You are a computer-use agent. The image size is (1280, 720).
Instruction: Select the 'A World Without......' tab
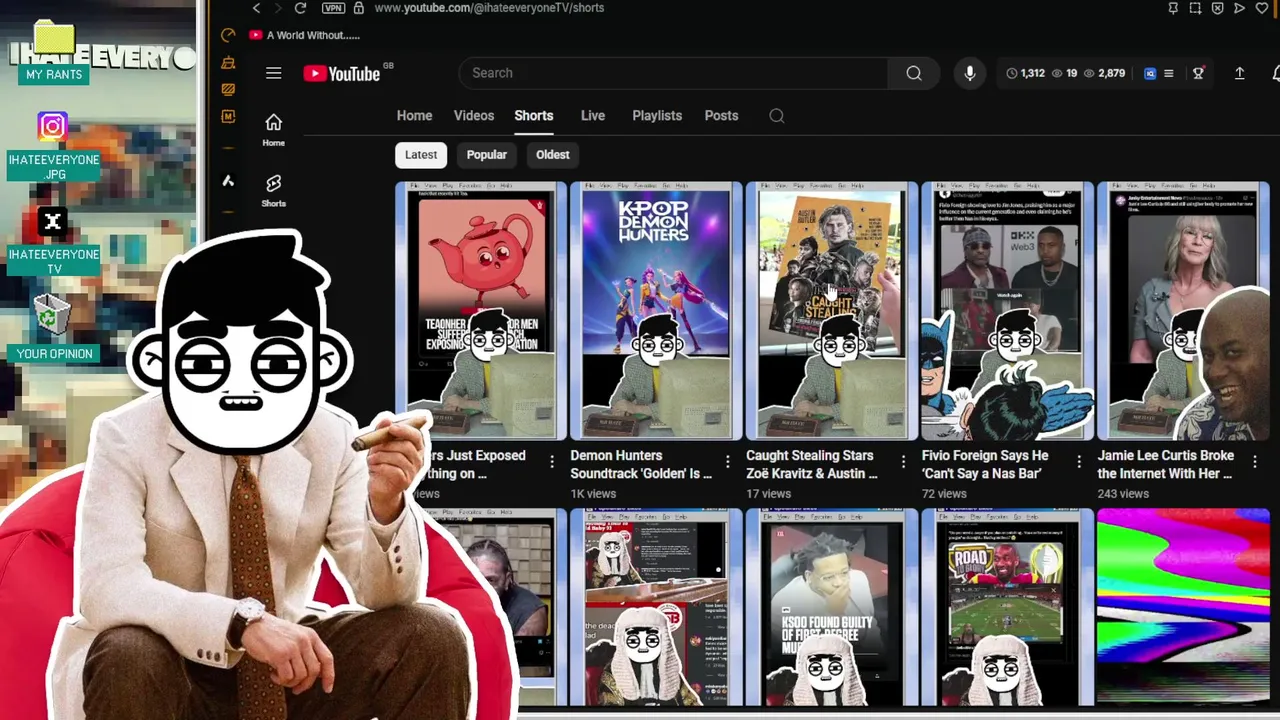(305, 35)
